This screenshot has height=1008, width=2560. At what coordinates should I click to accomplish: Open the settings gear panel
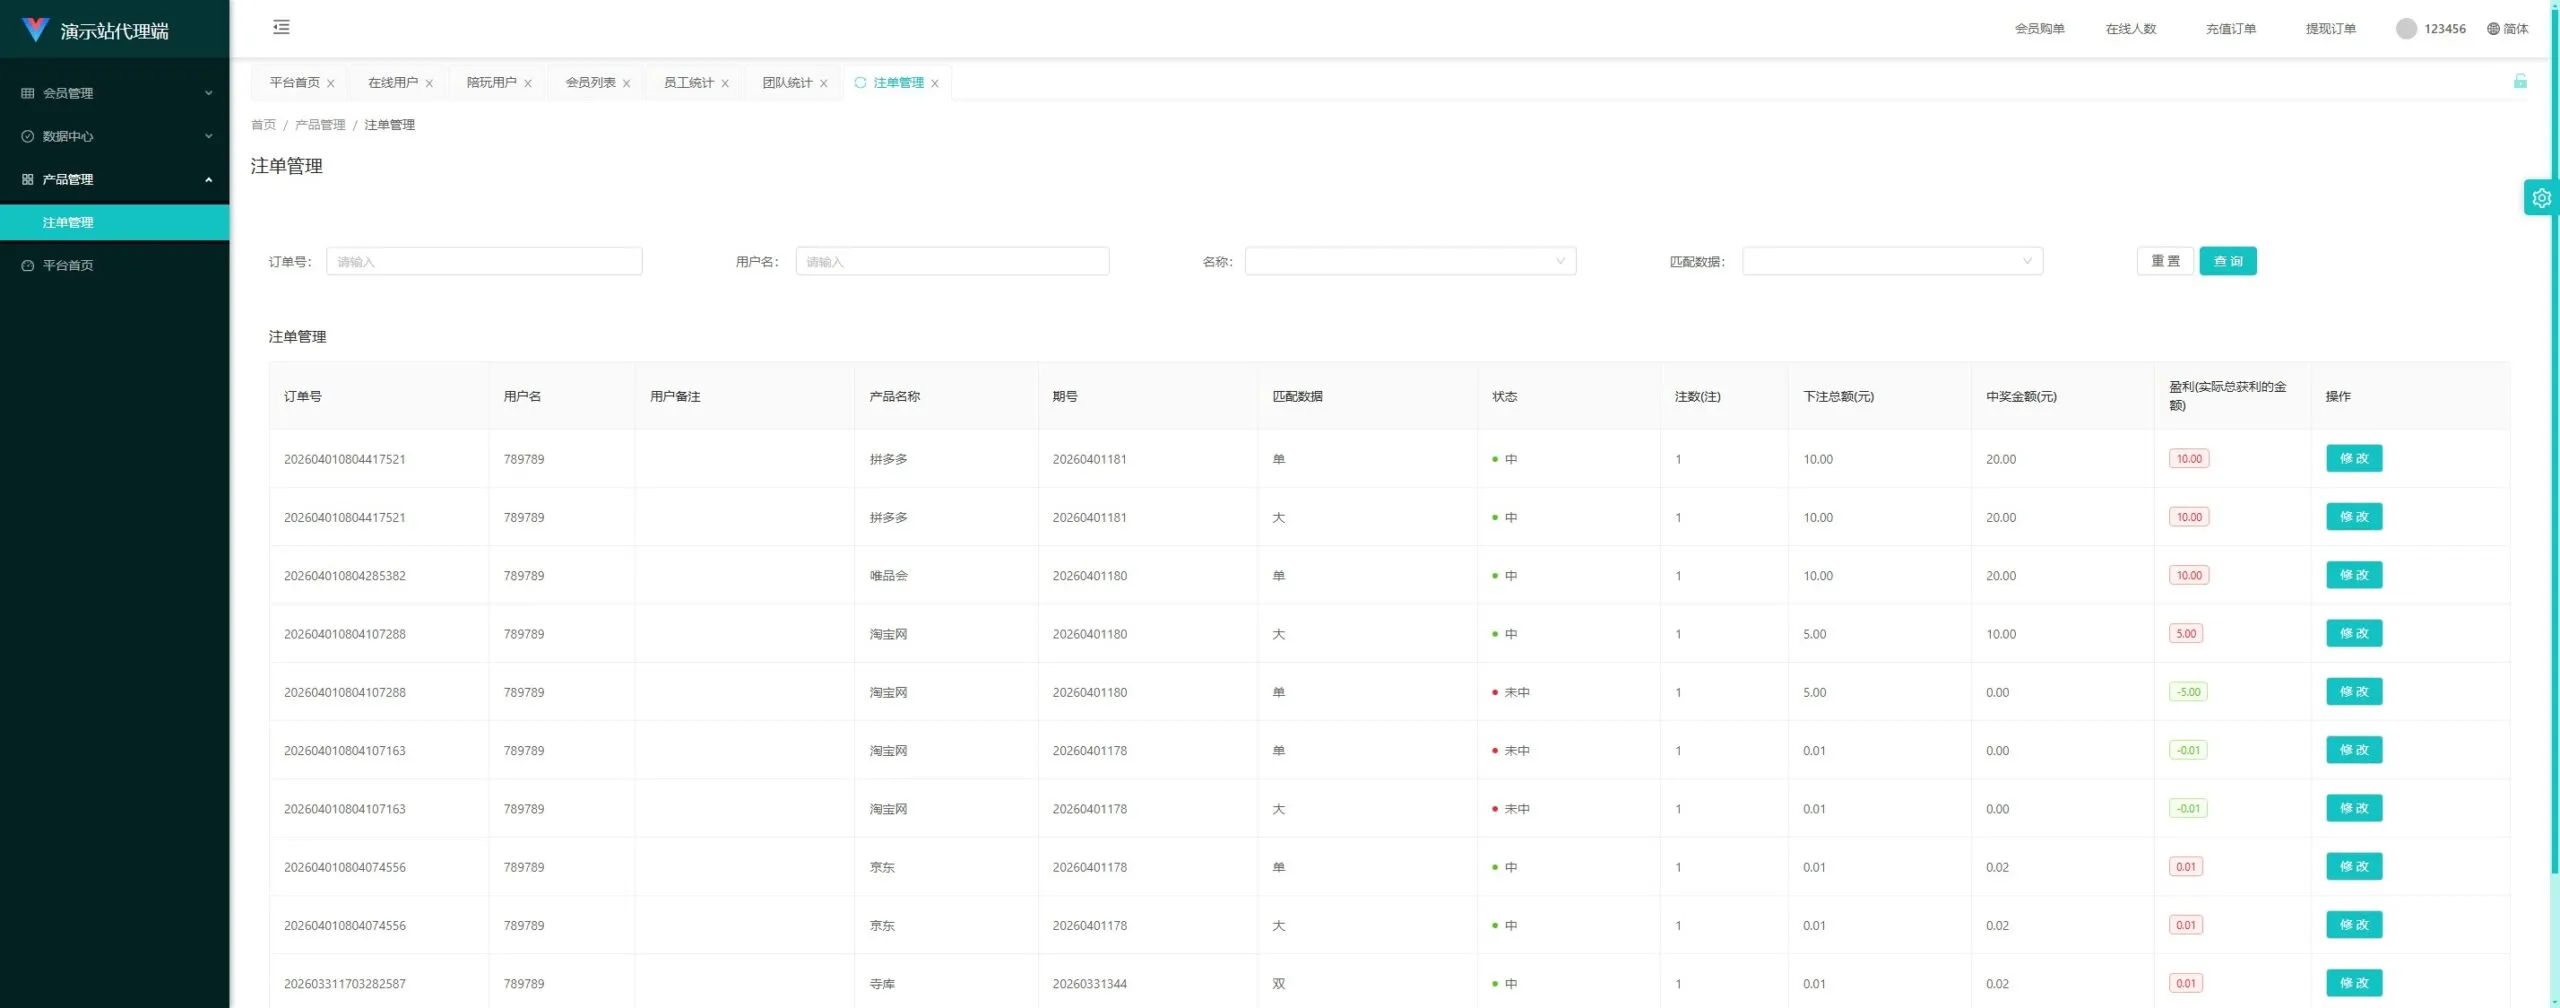(2541, 198)
